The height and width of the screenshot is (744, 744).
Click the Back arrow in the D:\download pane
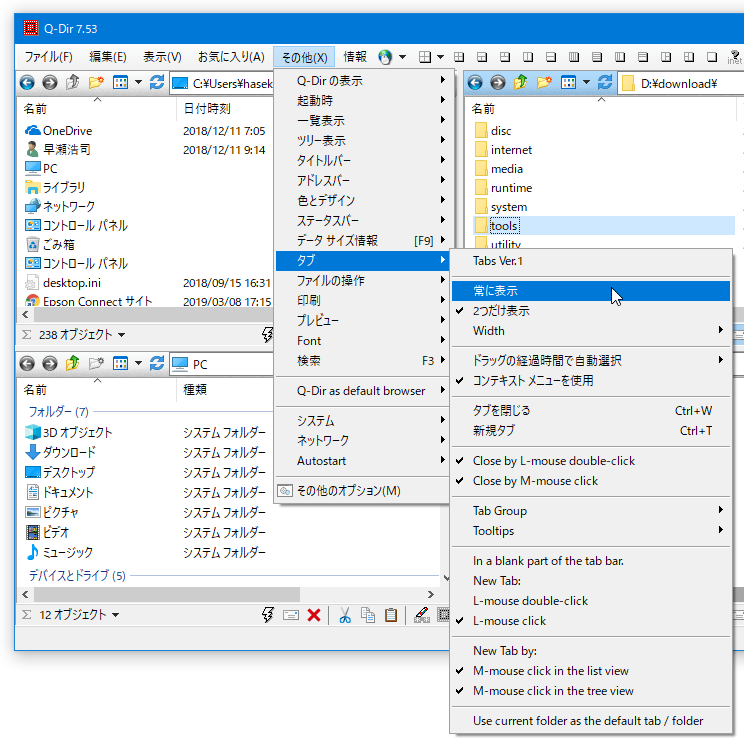(475, 83)
